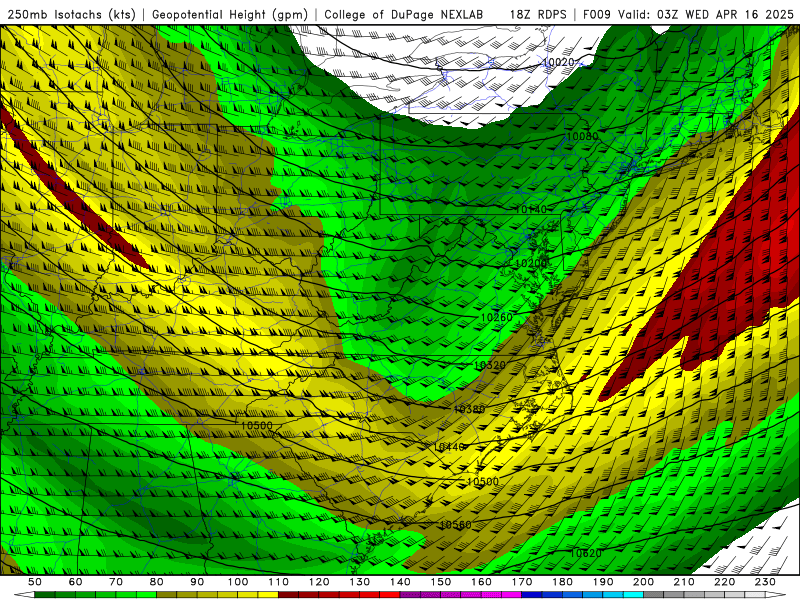
Task: Click the 10620 height contour label
Action: click(x=586, y=553)
